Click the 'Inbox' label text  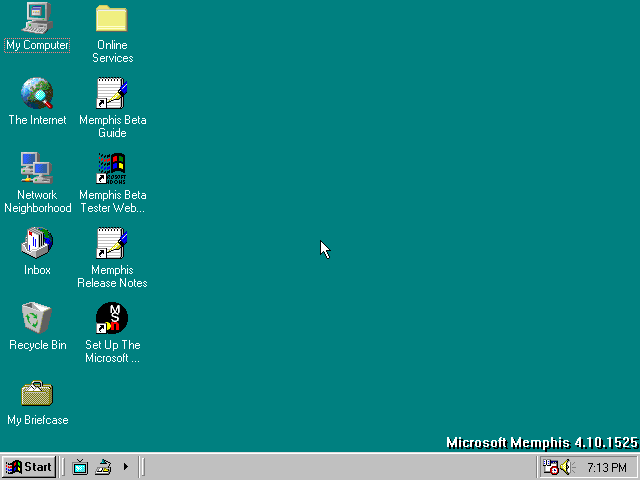(37, 270)
